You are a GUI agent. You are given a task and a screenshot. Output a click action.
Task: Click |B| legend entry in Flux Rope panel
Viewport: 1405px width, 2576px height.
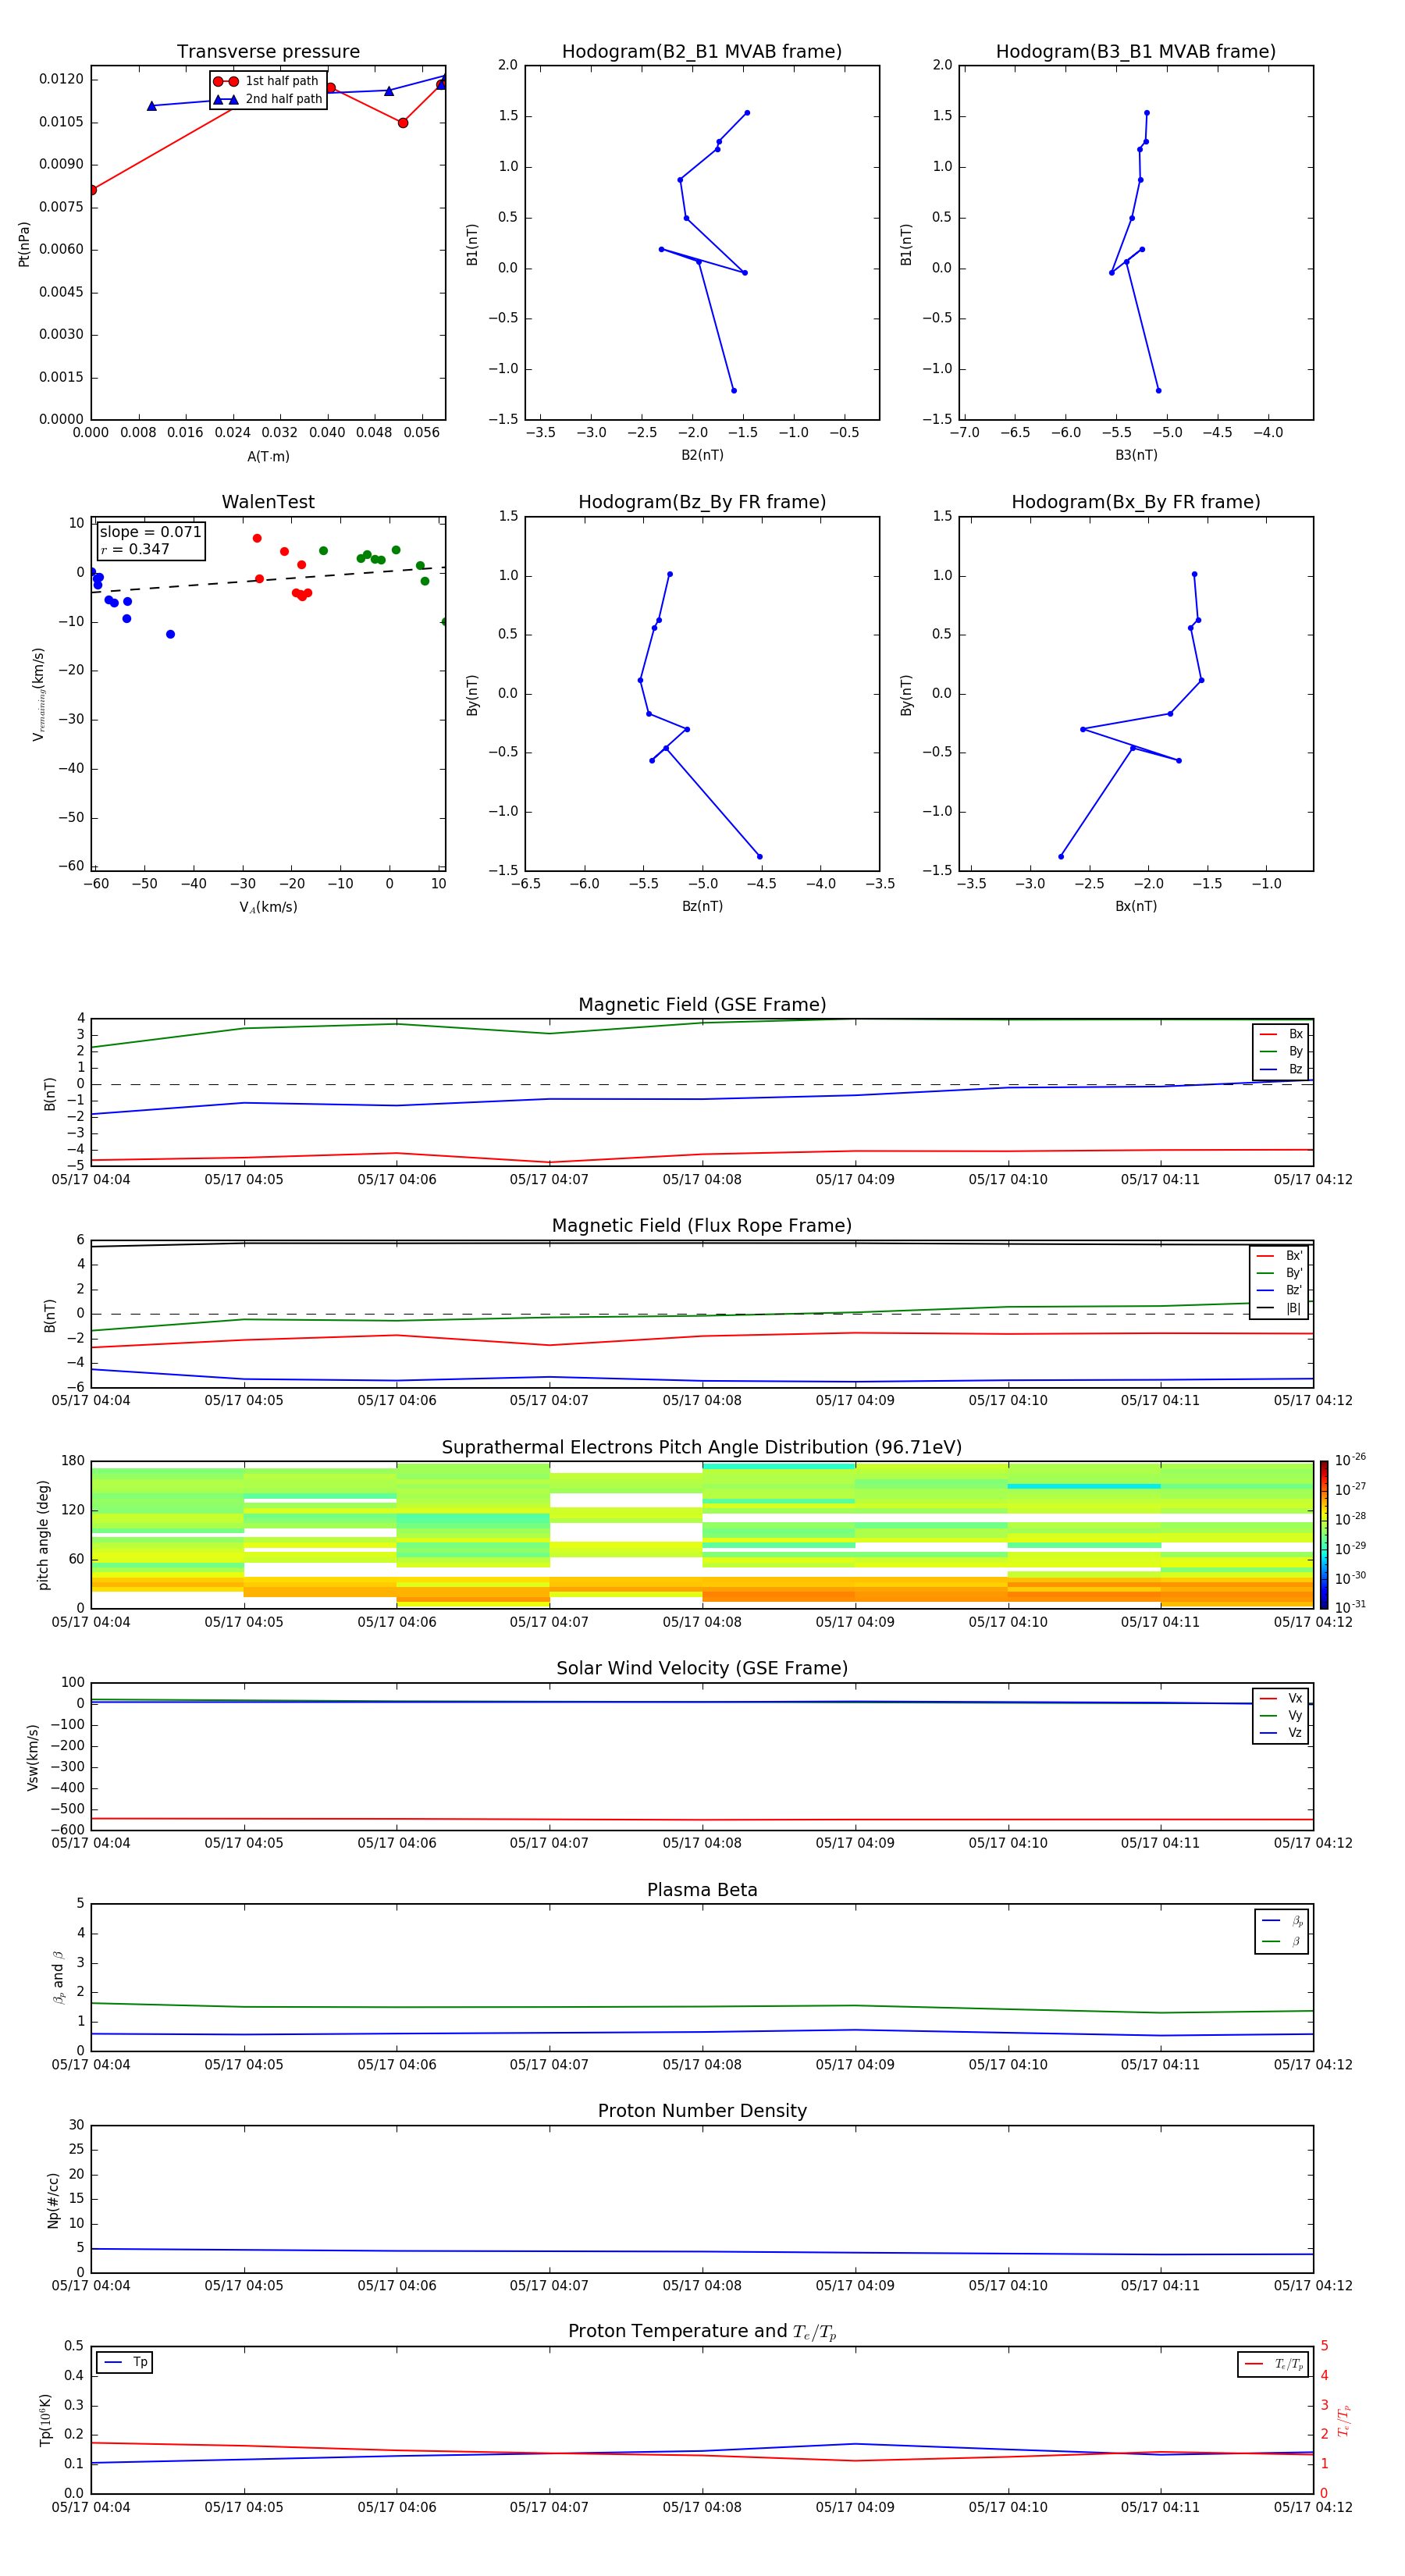coord(1279,1308)
